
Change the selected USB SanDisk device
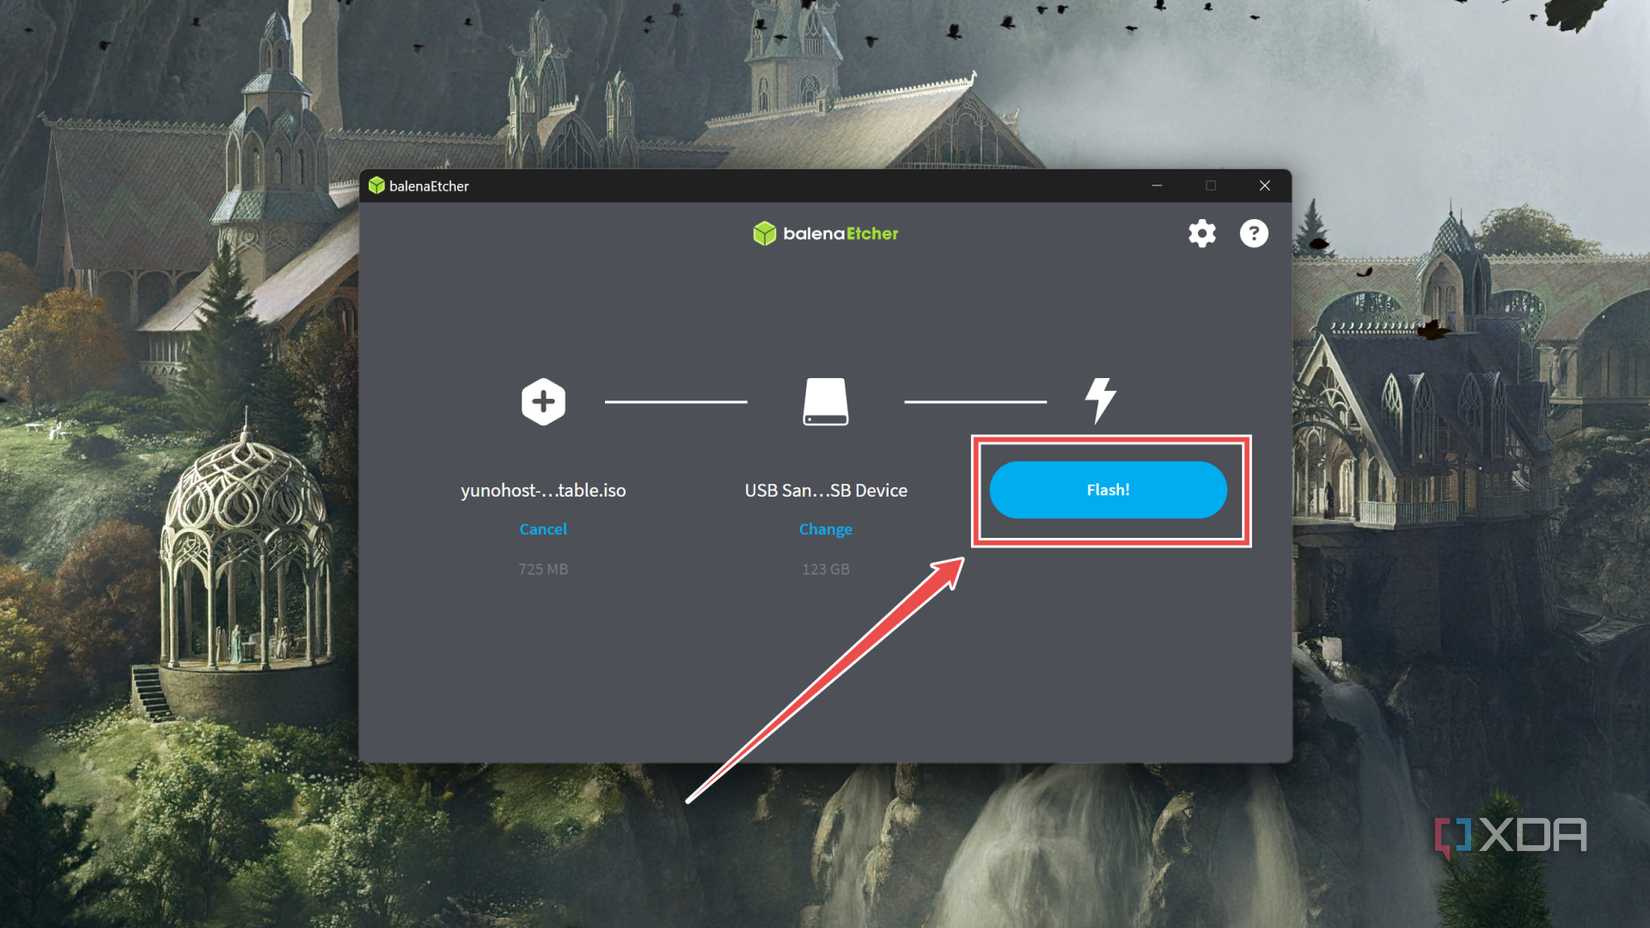point(825,528)
